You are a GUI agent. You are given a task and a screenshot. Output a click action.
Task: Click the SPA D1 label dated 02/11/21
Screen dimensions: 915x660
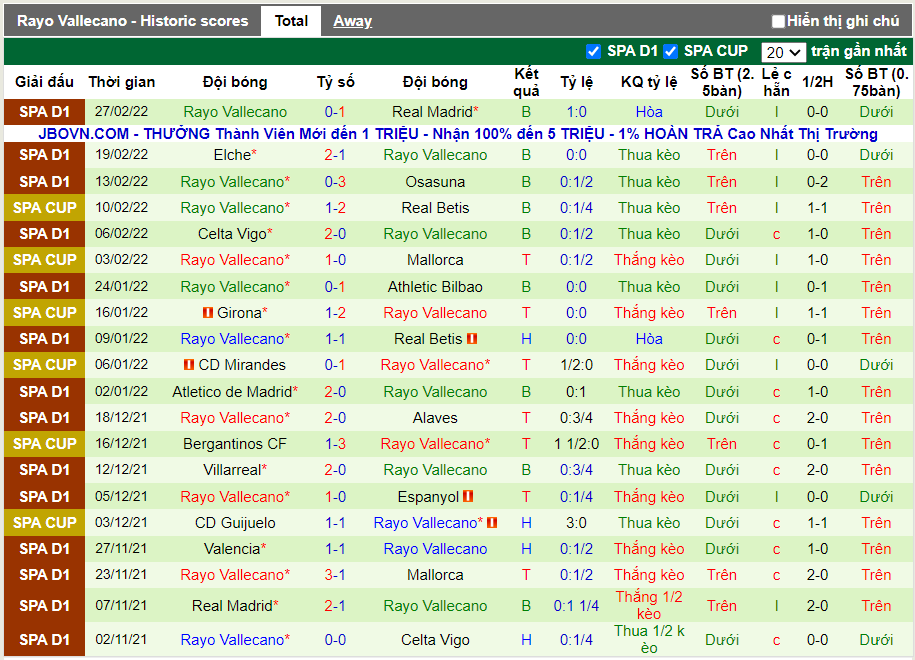click(x=44, y=640)
